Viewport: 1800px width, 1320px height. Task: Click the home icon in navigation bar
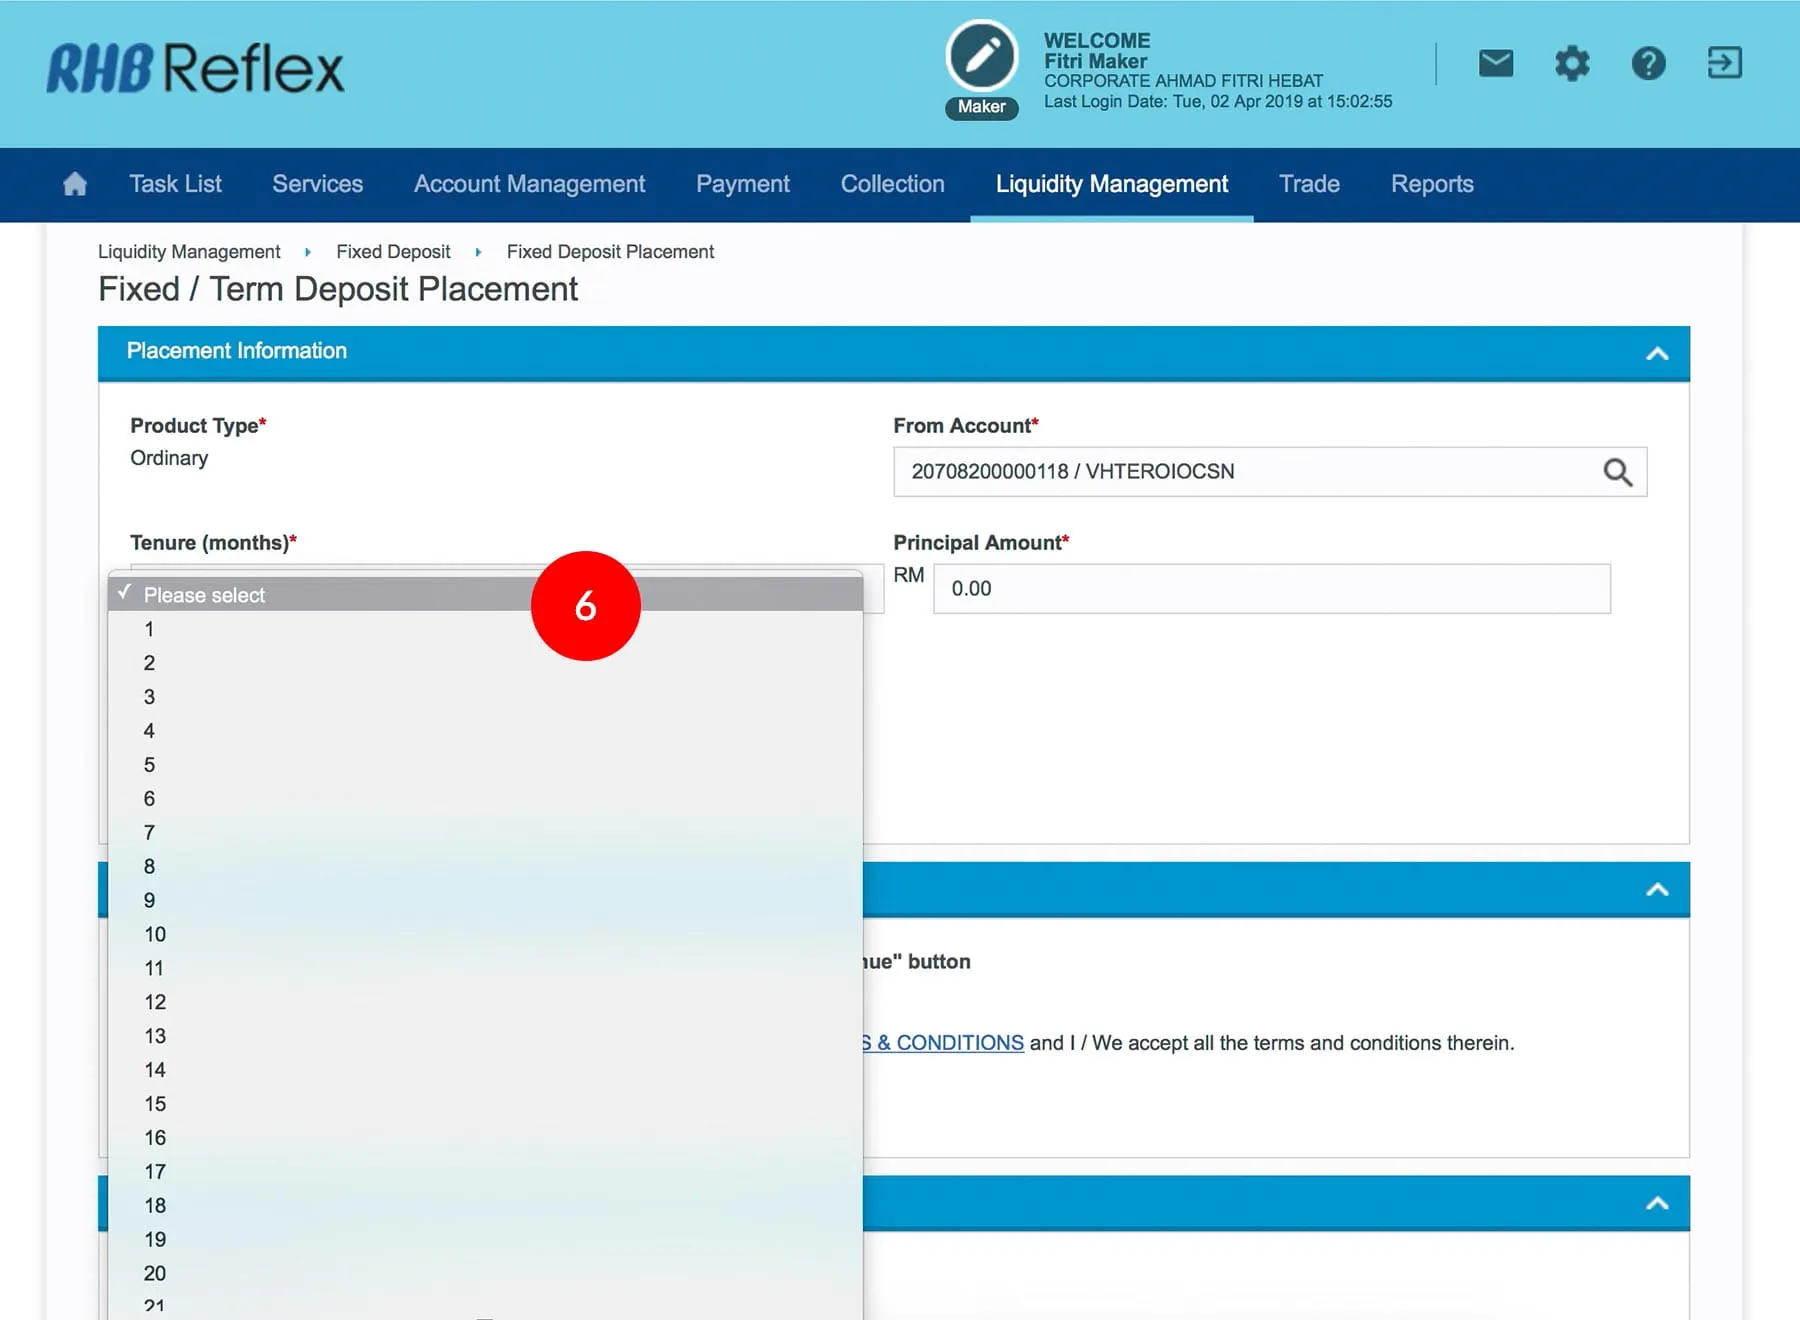[75, 184]
